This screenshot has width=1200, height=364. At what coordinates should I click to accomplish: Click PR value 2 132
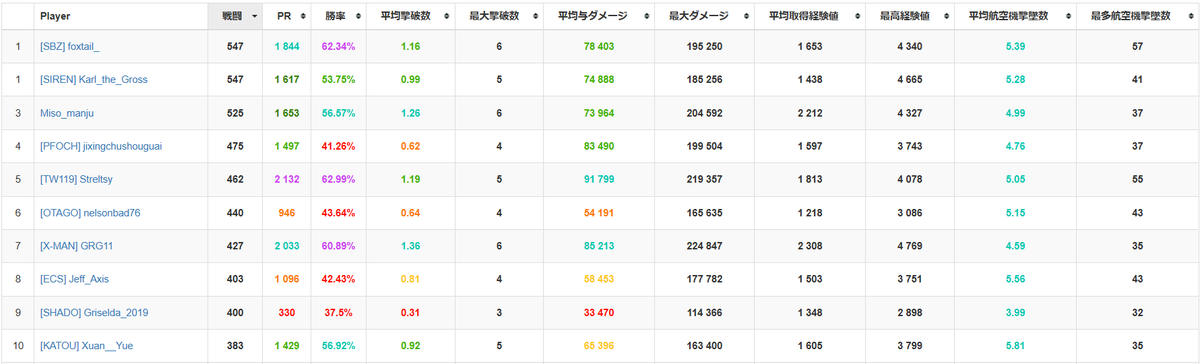[288, 180]
